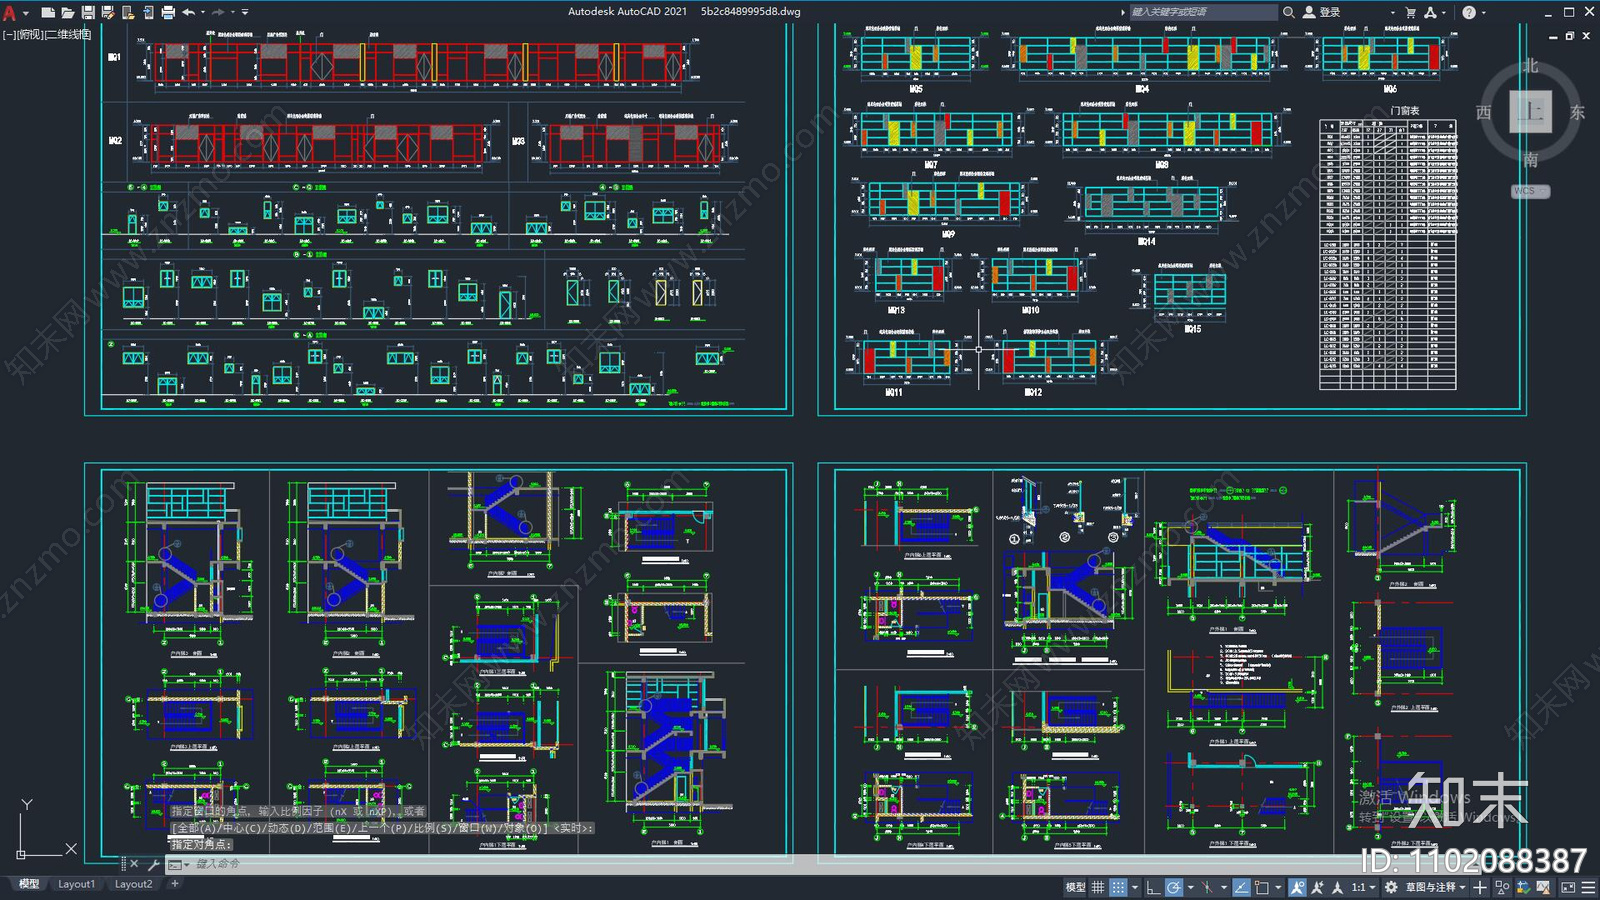Click 南 on the ViewCube compass
1600x900 pixels.
tap(1530, 159)
